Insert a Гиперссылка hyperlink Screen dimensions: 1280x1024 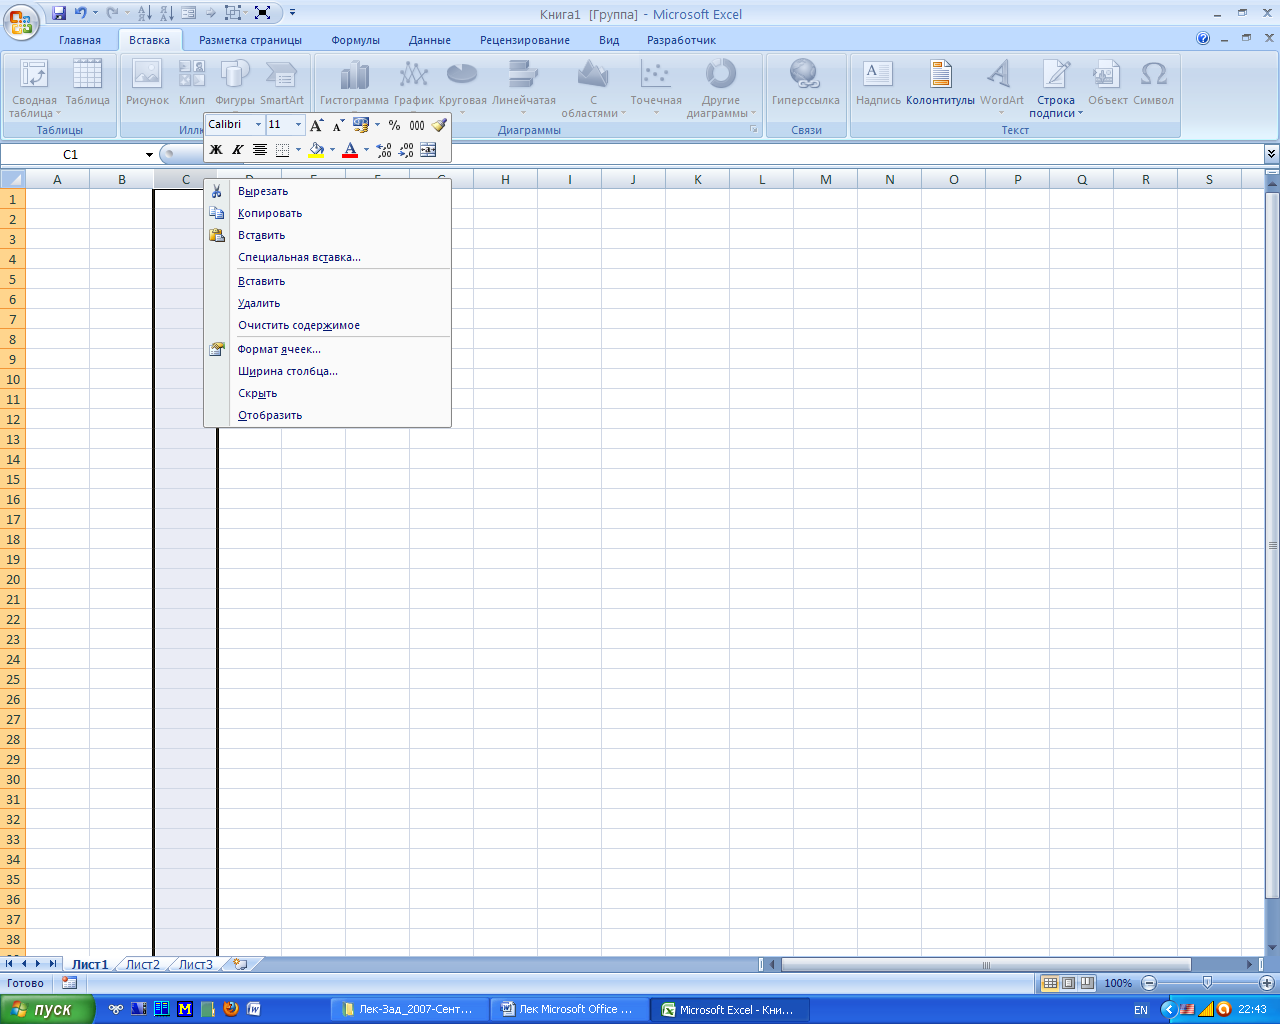(806, 82)
